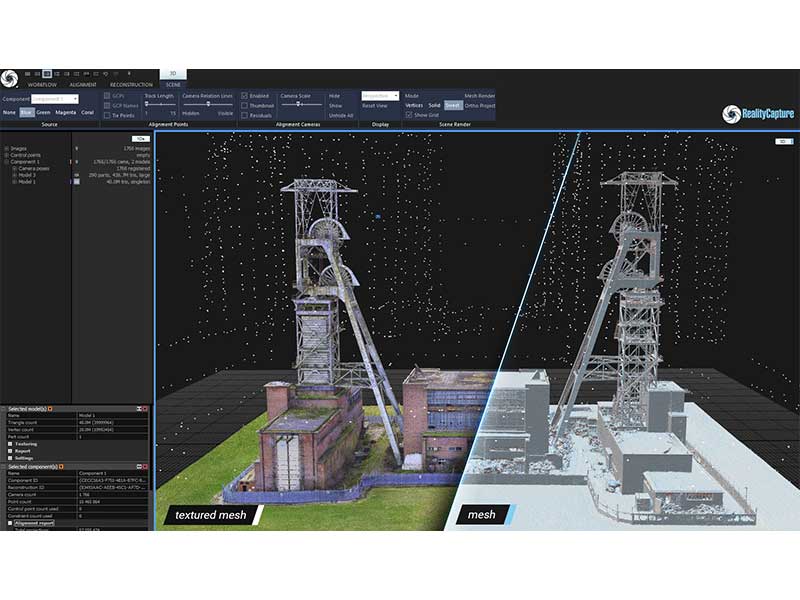Open the WORKFLOW ribbon tab
Viewport: 800px width, 600px height.
pyautogui.click(x=42, y=85)
